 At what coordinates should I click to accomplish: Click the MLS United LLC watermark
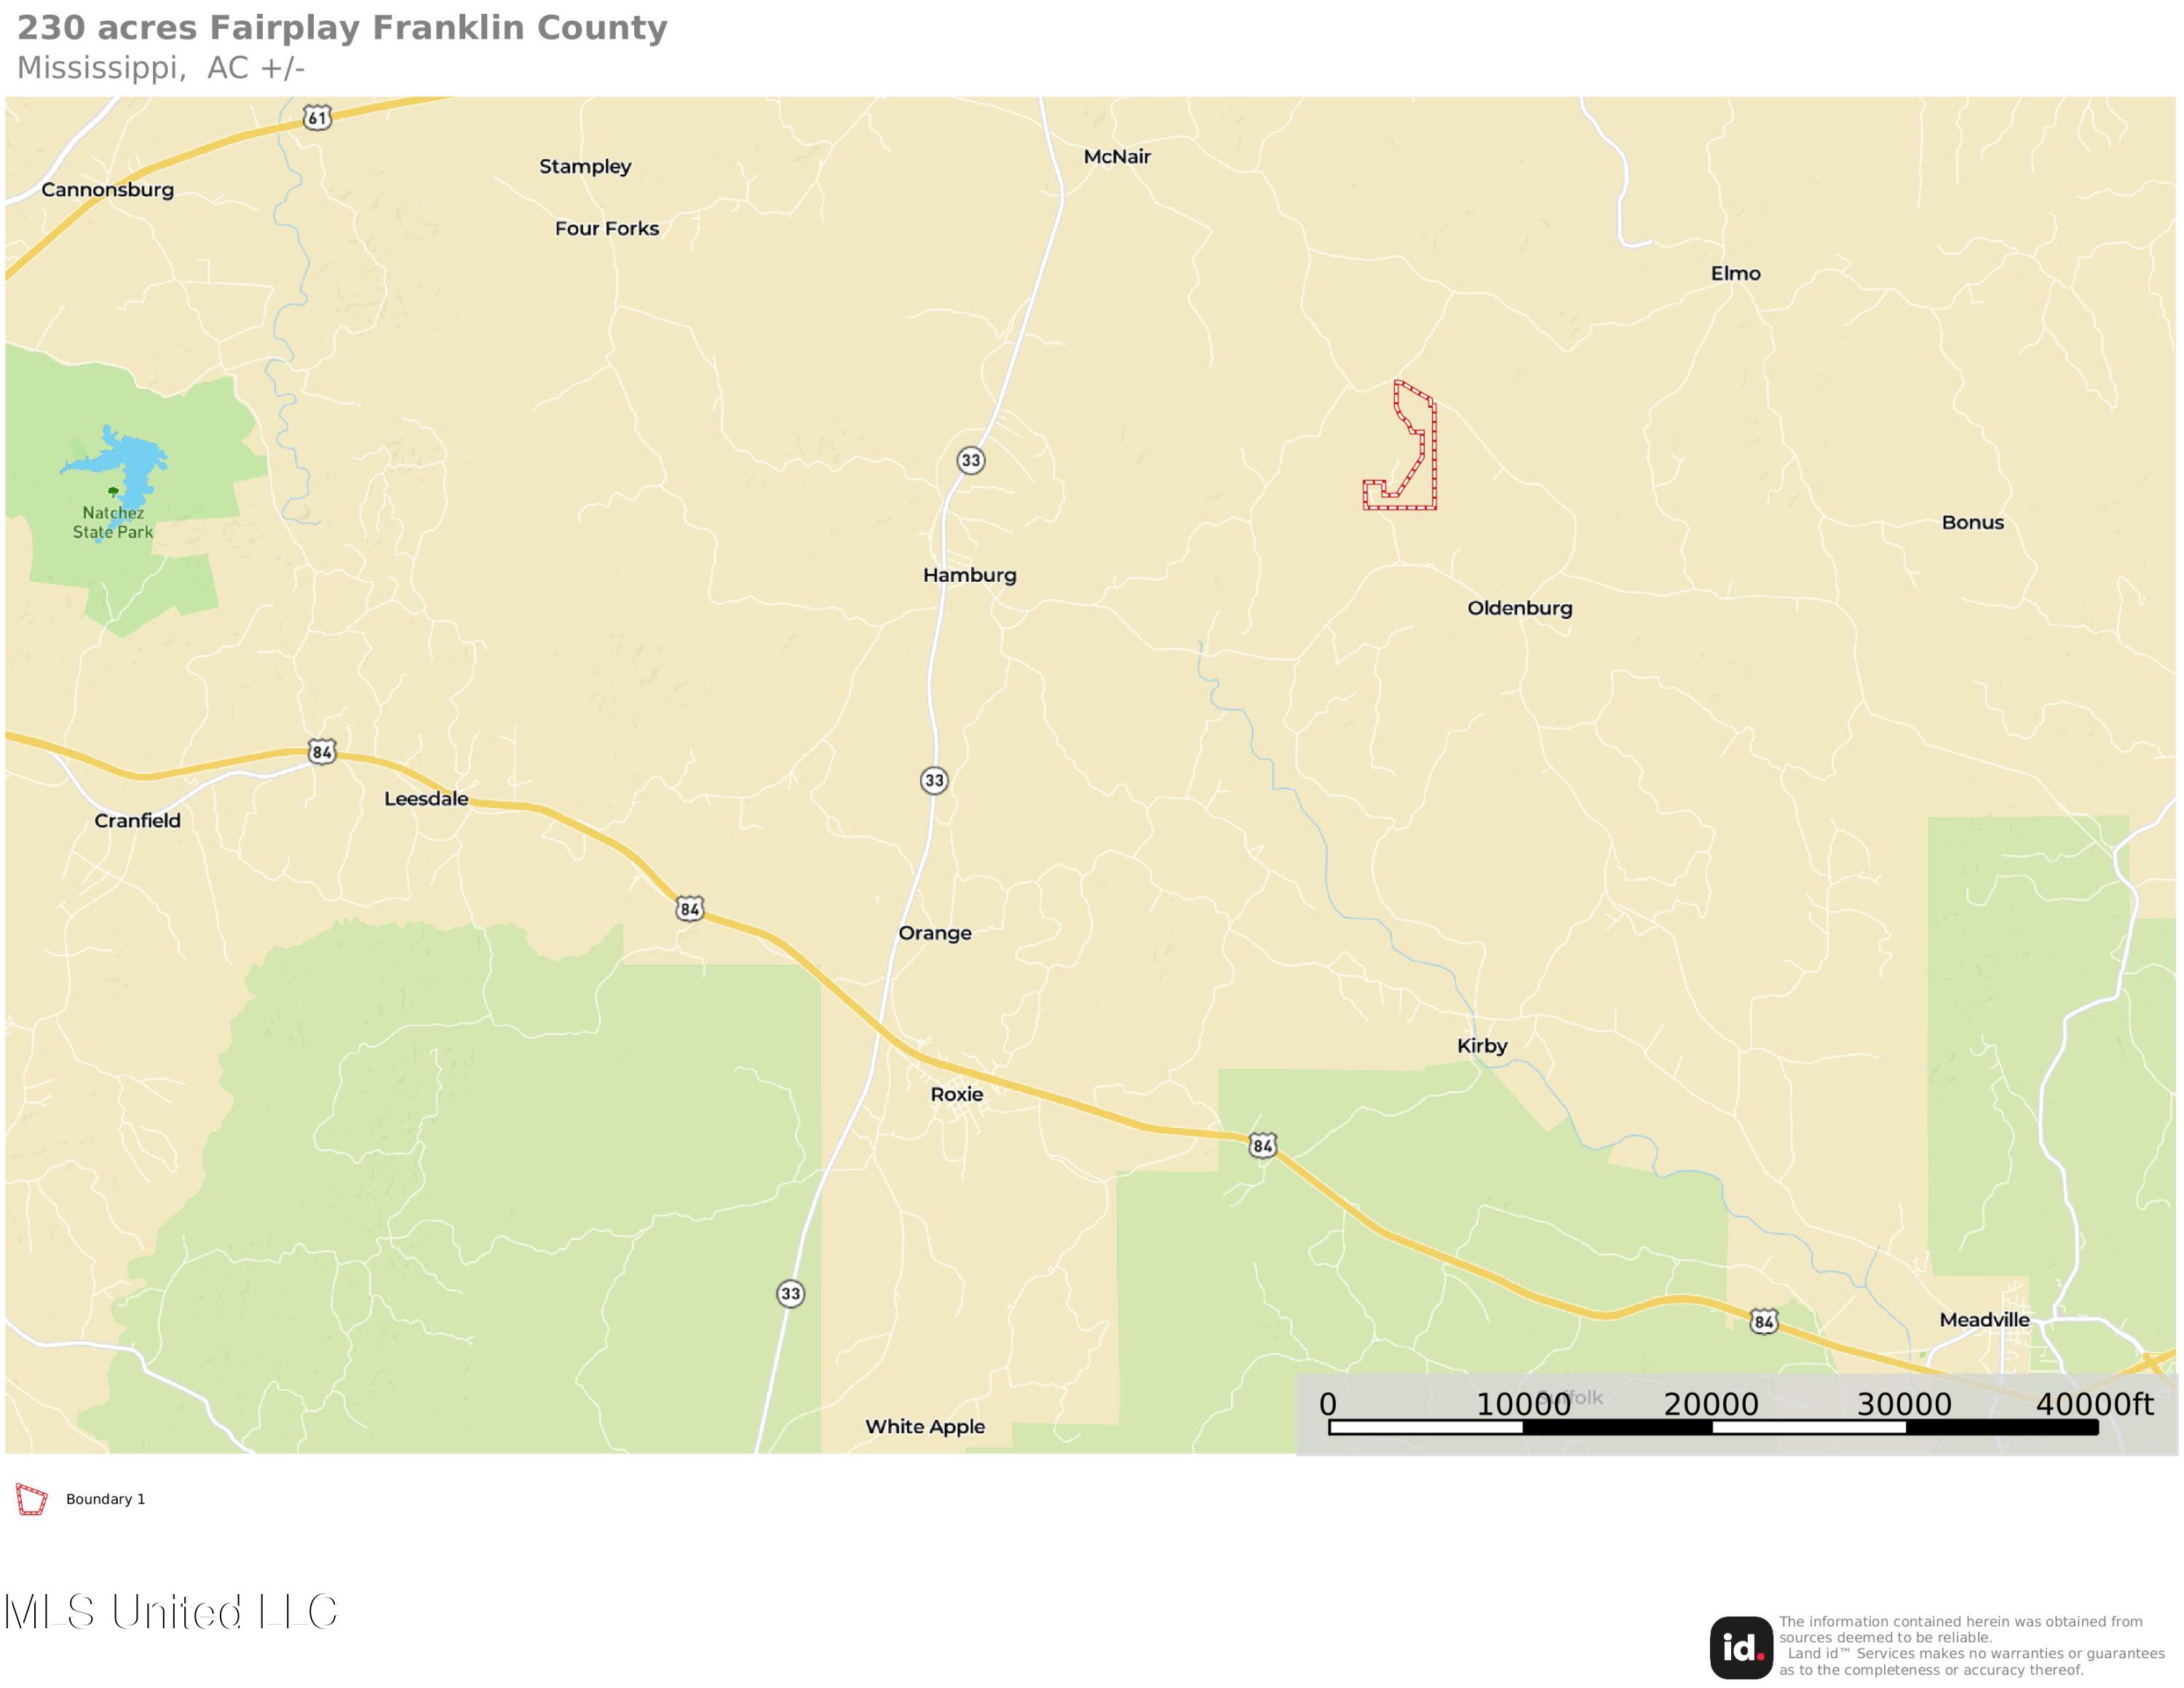click(x=172, y=1612)
